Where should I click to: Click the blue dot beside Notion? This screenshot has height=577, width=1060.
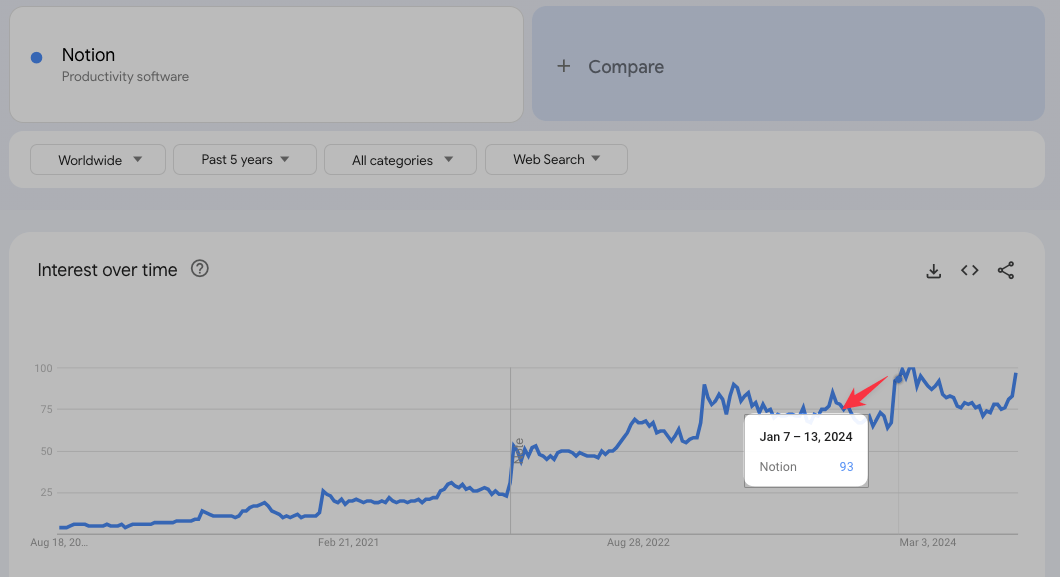(37, 57)
